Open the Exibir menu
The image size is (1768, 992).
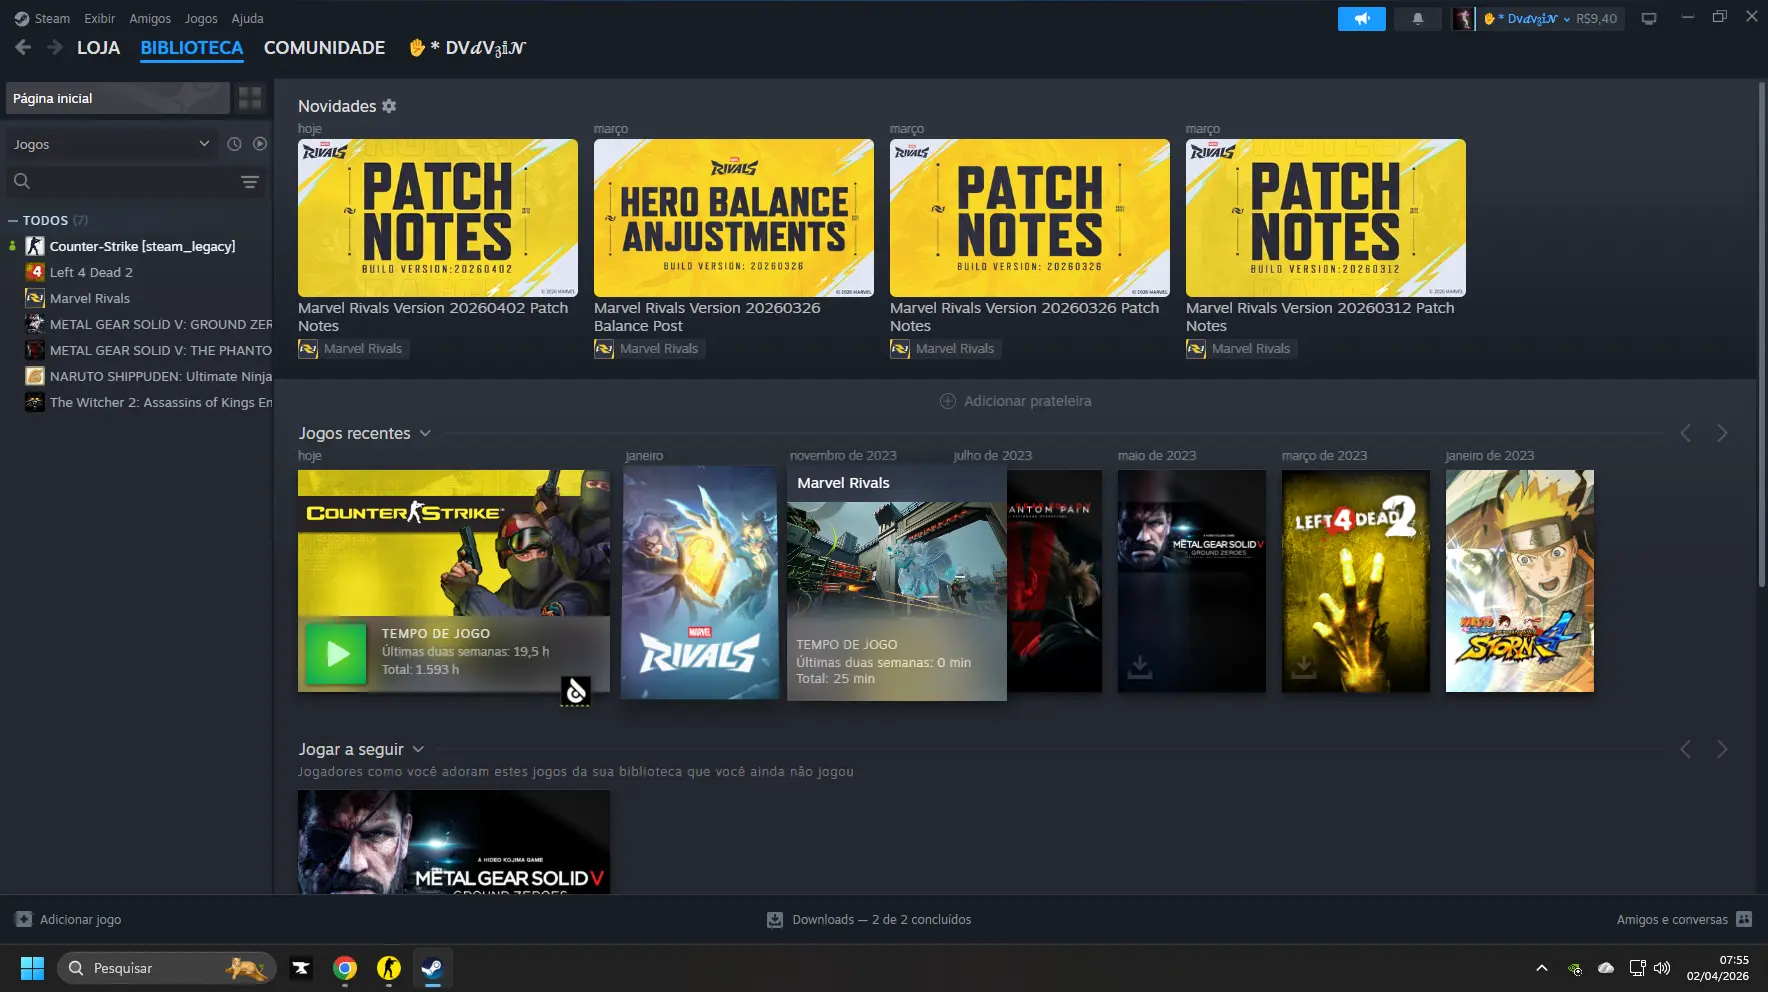coord(99,18)
